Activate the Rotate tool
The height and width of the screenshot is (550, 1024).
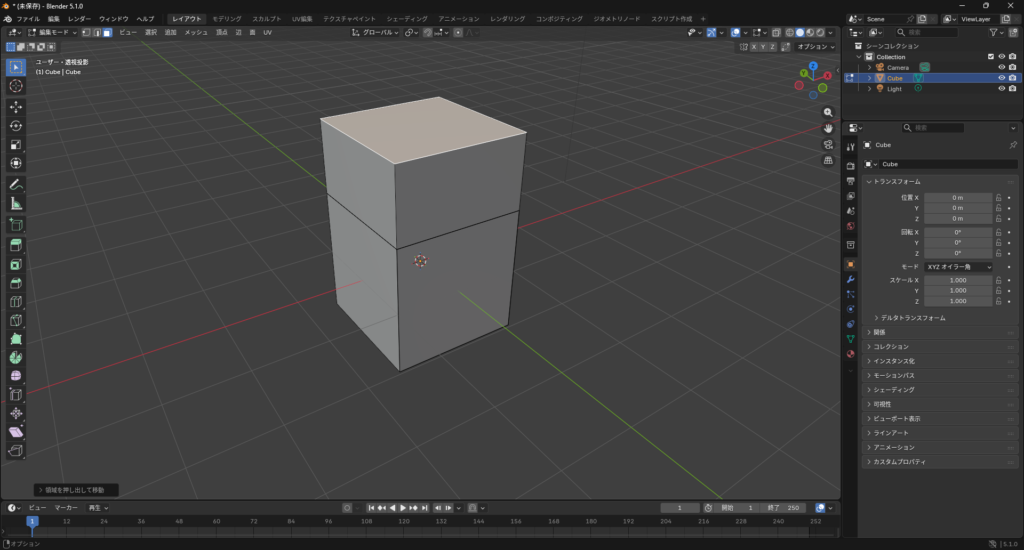pos(16,126)
